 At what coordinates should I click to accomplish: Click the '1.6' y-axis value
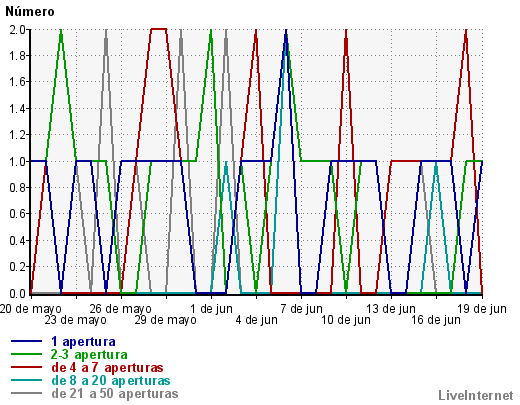tap(17, 82)
